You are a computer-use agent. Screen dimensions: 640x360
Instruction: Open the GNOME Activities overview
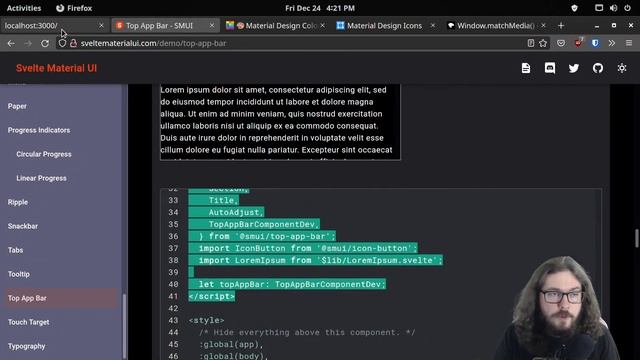pyautogui.click(x=24, y=8)
